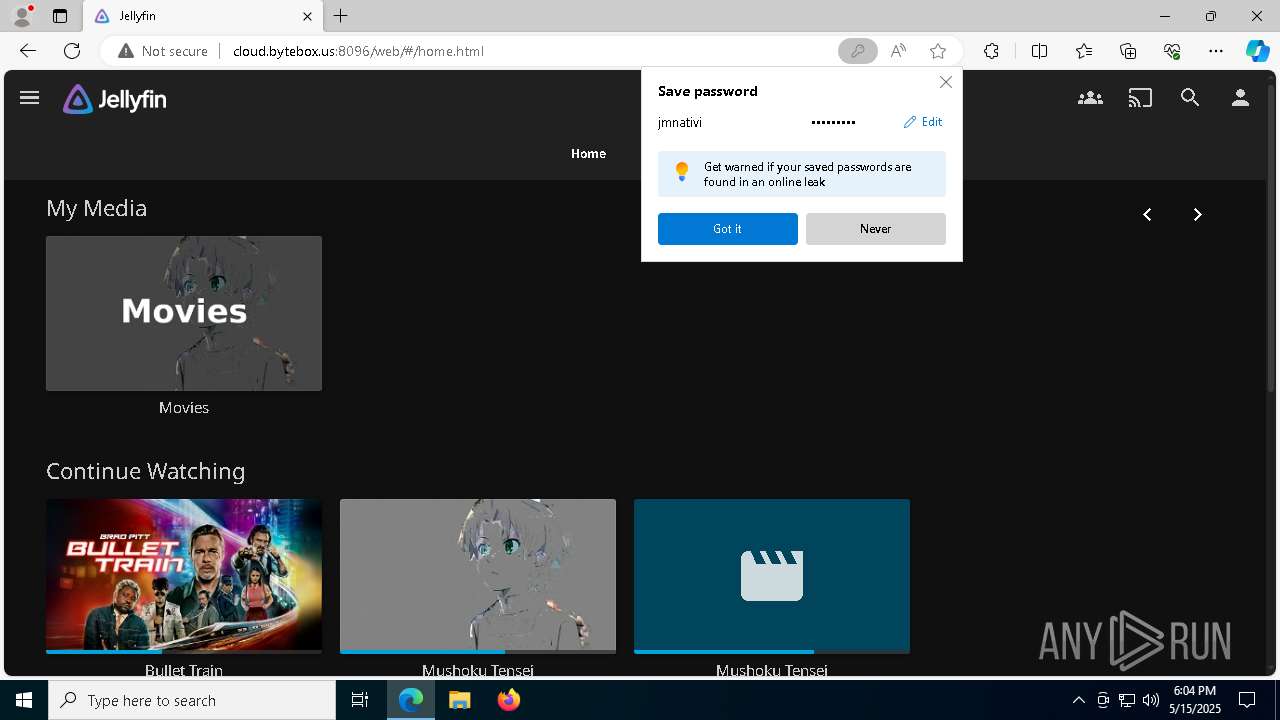Open Favorites list icon

pos(1084,51)
